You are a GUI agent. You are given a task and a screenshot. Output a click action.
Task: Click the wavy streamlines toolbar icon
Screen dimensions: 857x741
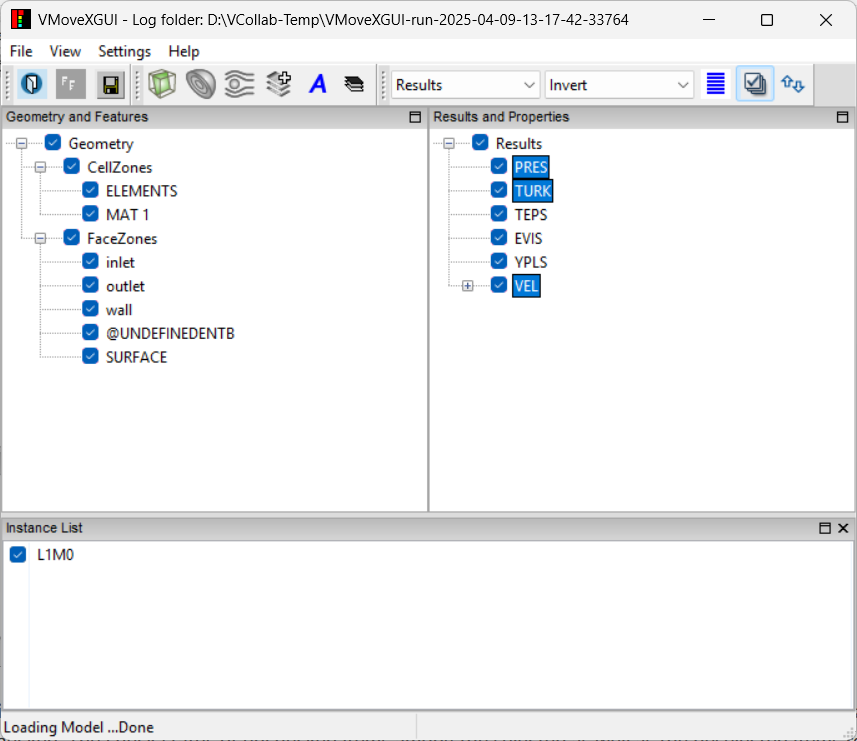240,84
